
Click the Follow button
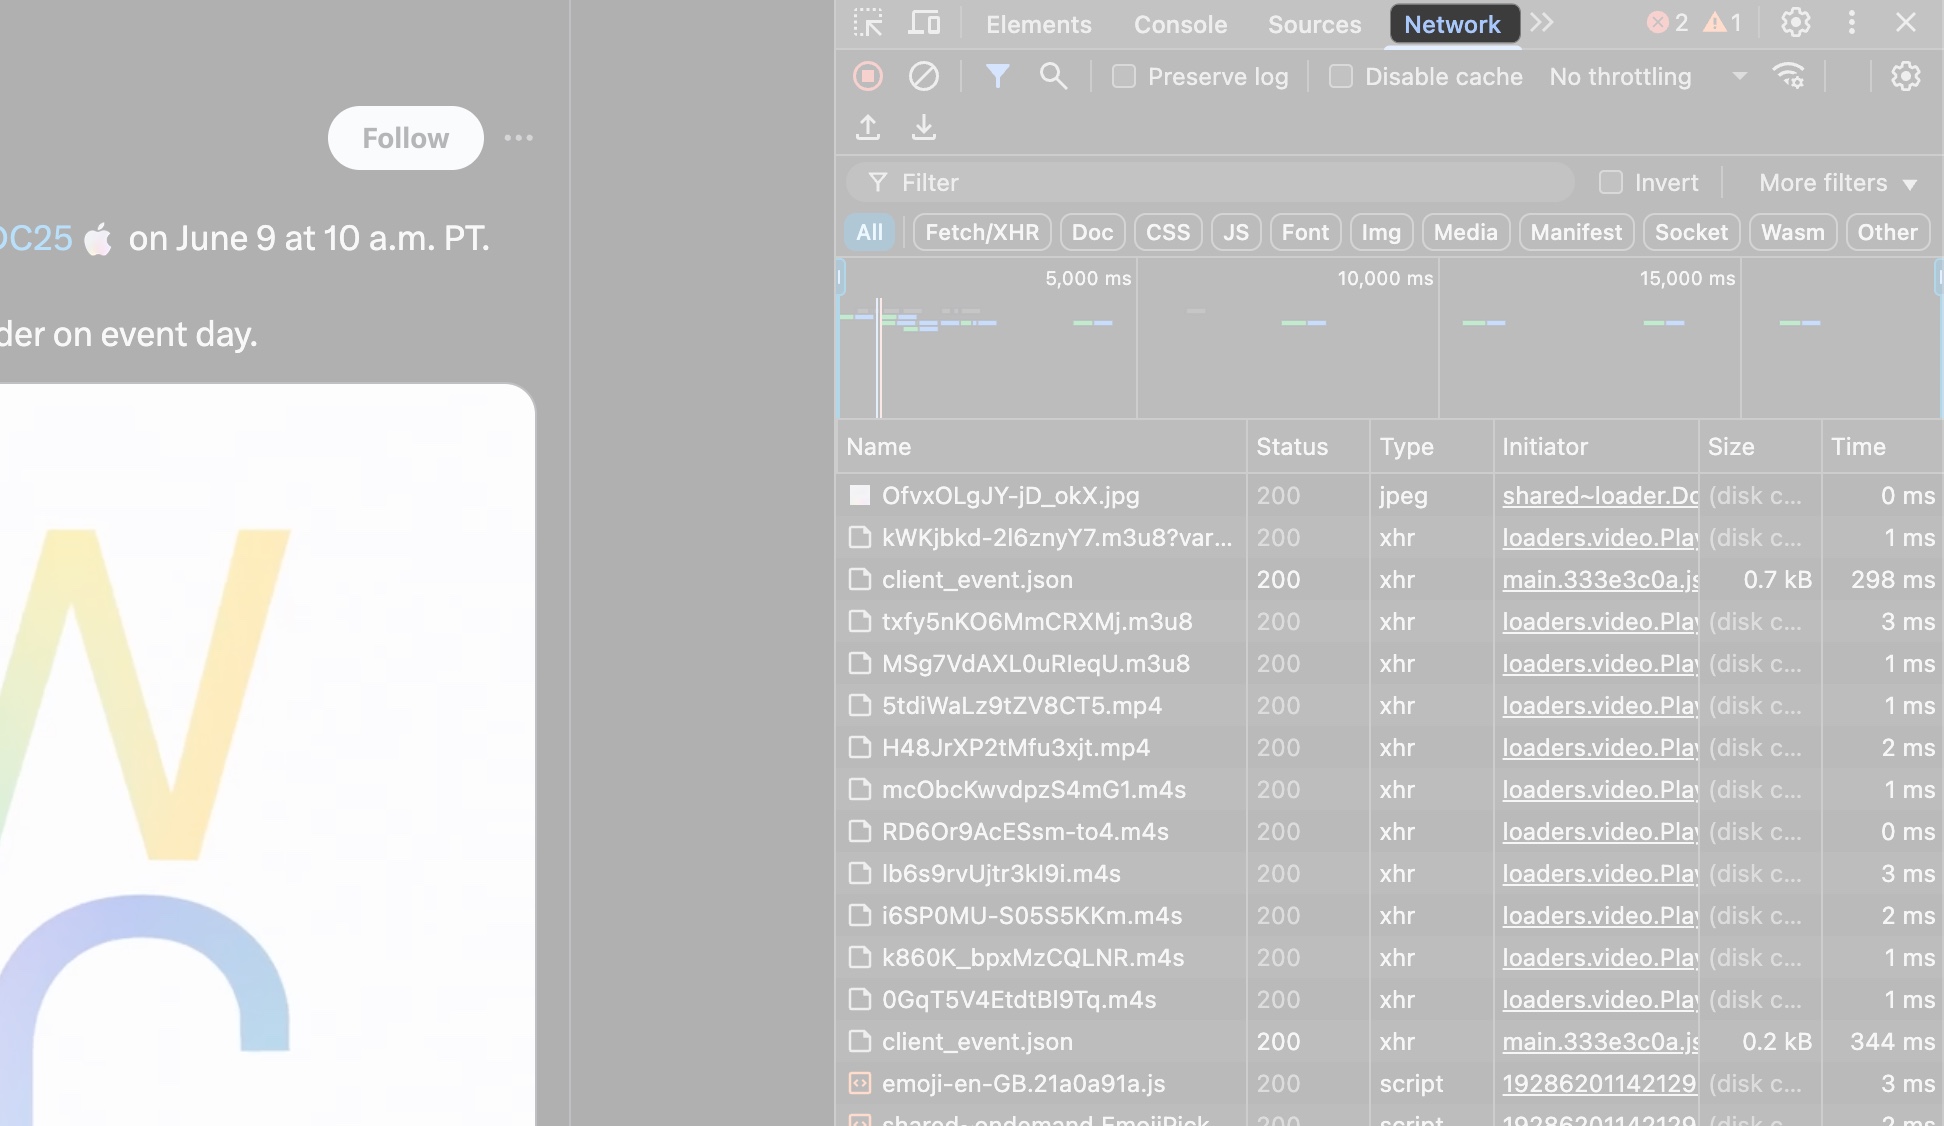click(405, 138)
